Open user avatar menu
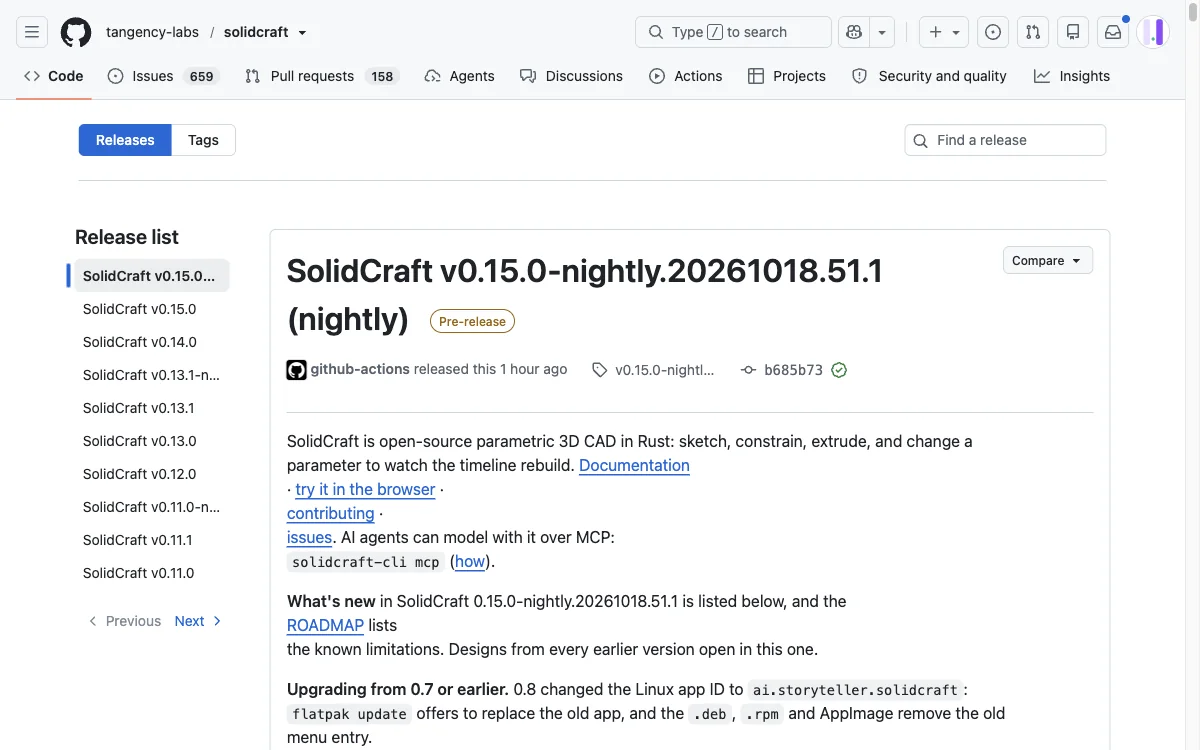 [x=1153, y=32]
